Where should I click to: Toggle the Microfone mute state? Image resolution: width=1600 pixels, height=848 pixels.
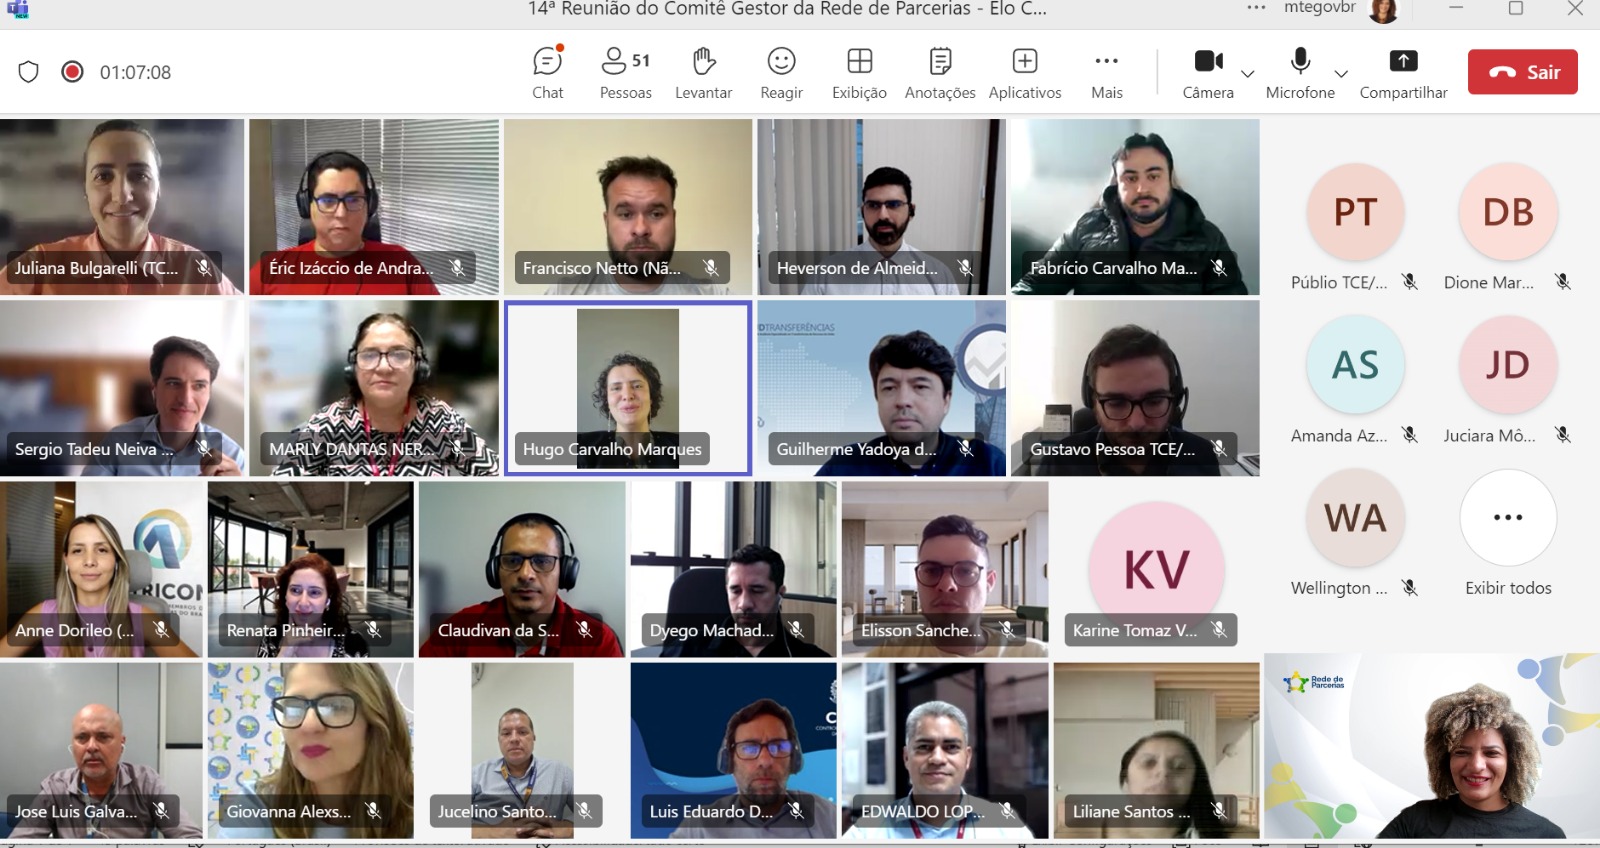tap(1300, 73)
